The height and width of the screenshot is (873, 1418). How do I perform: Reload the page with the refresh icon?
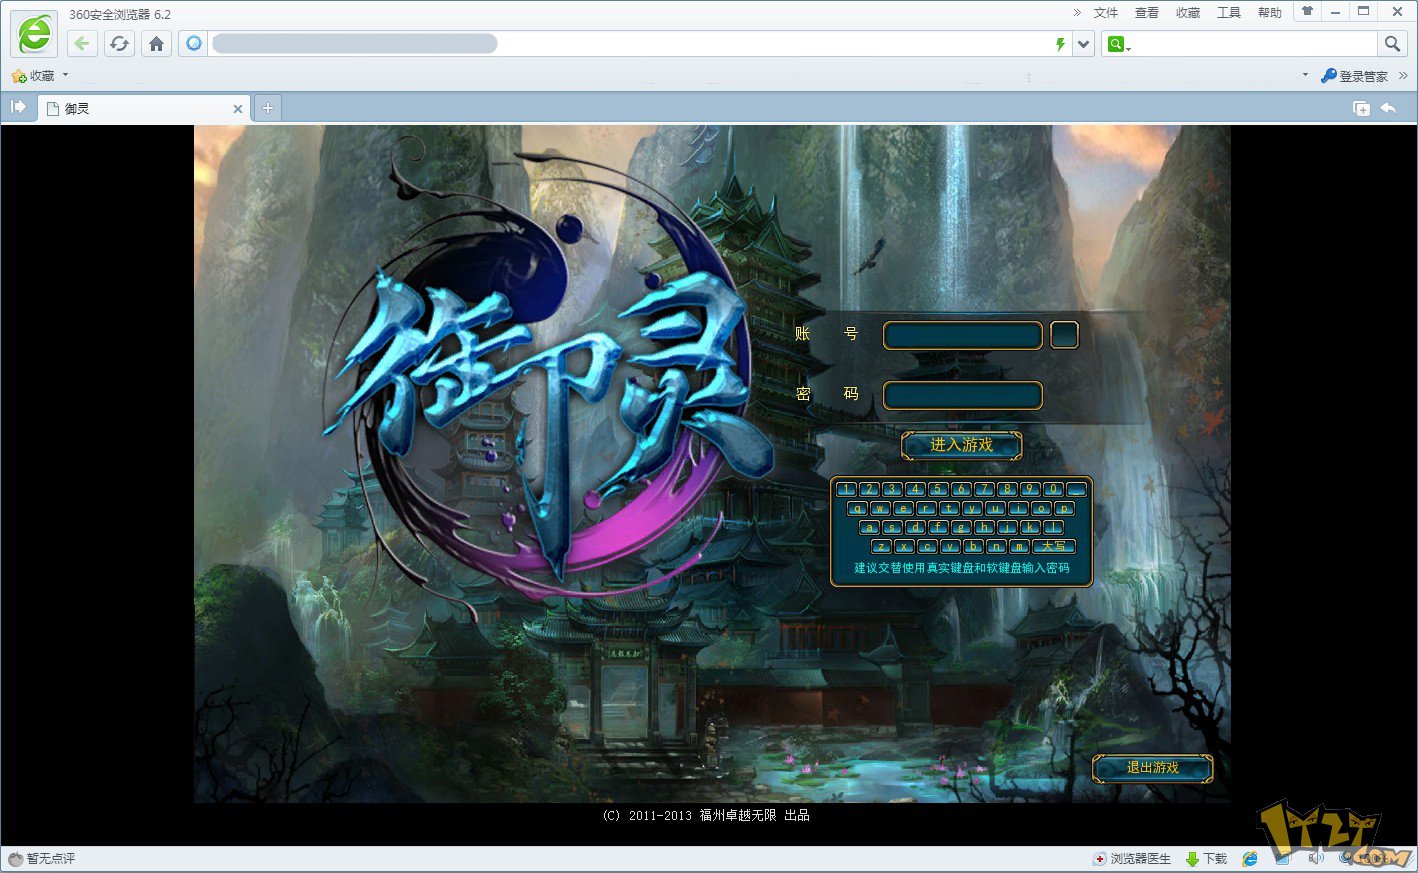[119, 43]
